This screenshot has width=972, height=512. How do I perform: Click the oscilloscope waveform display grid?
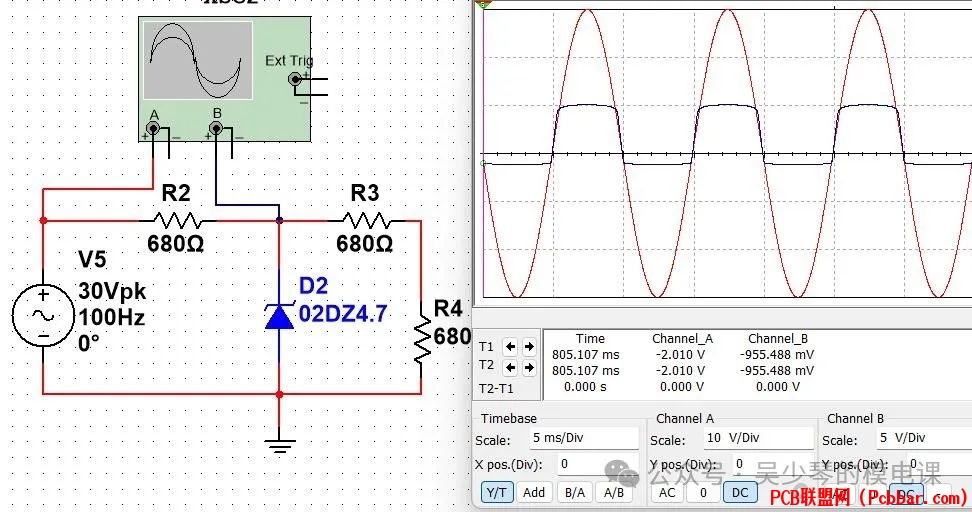pos(727,154)
